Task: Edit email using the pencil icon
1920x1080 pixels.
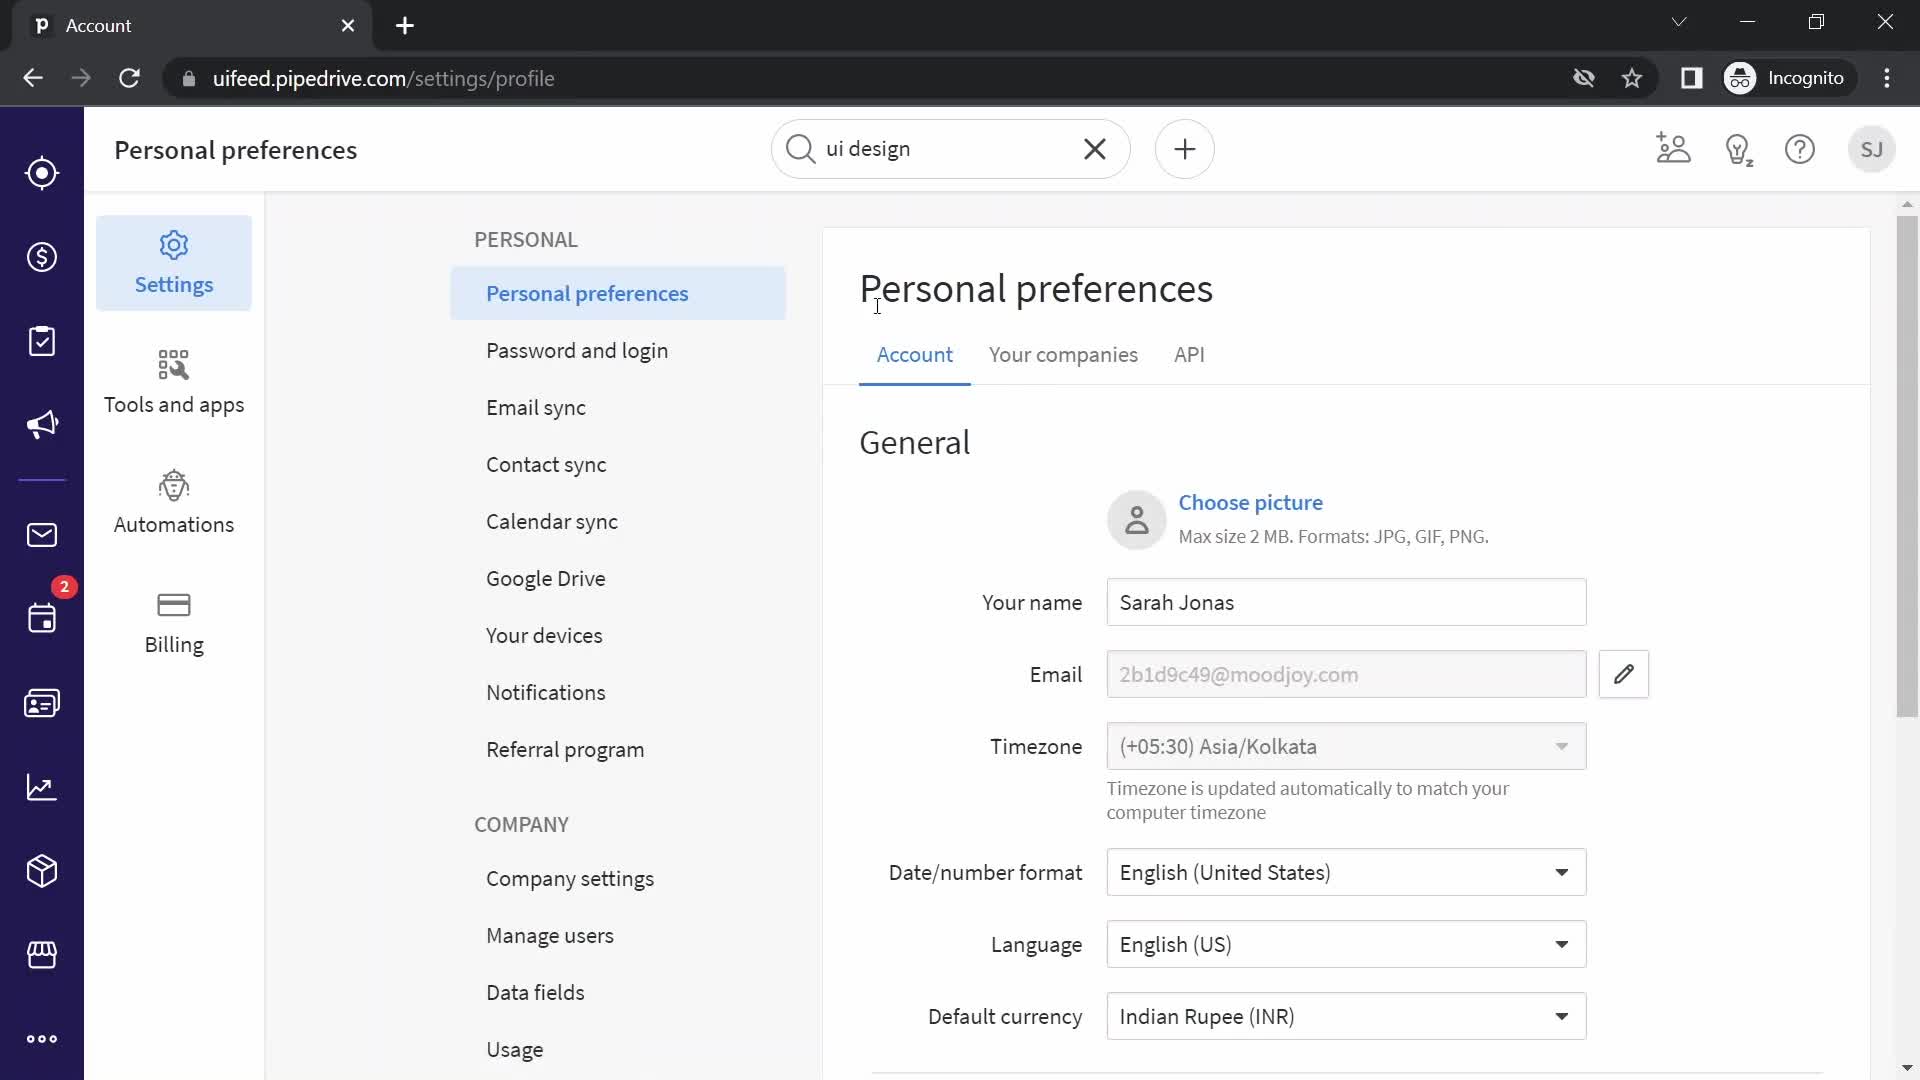Action: click(x=1624, y=674)
